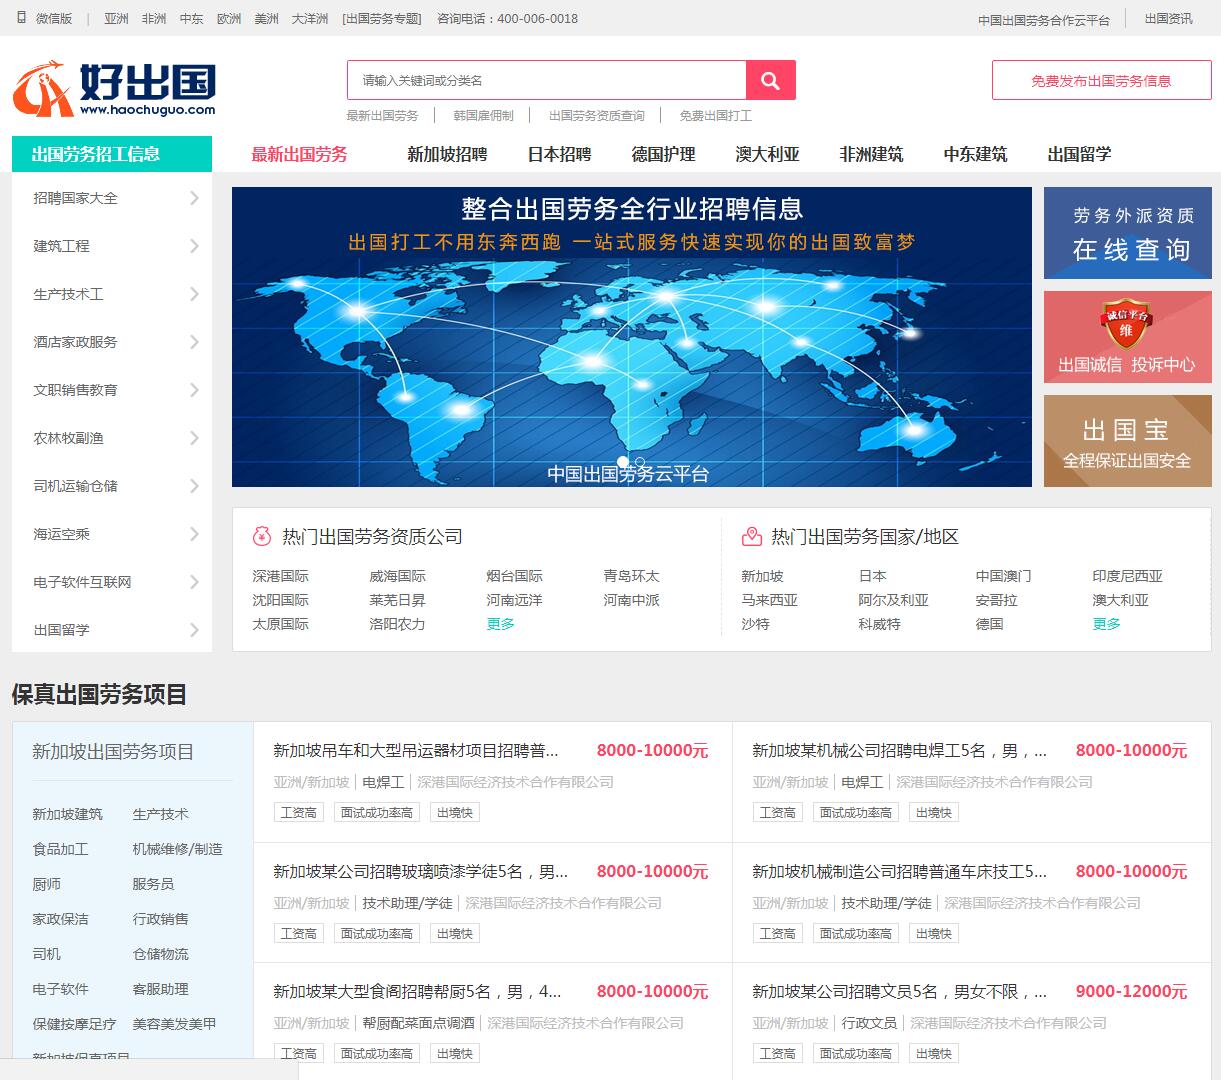Open 新加坡吊车和大型吊运器材 job listing
The height and width of the screenshot is (1080, 1221).
415,750
